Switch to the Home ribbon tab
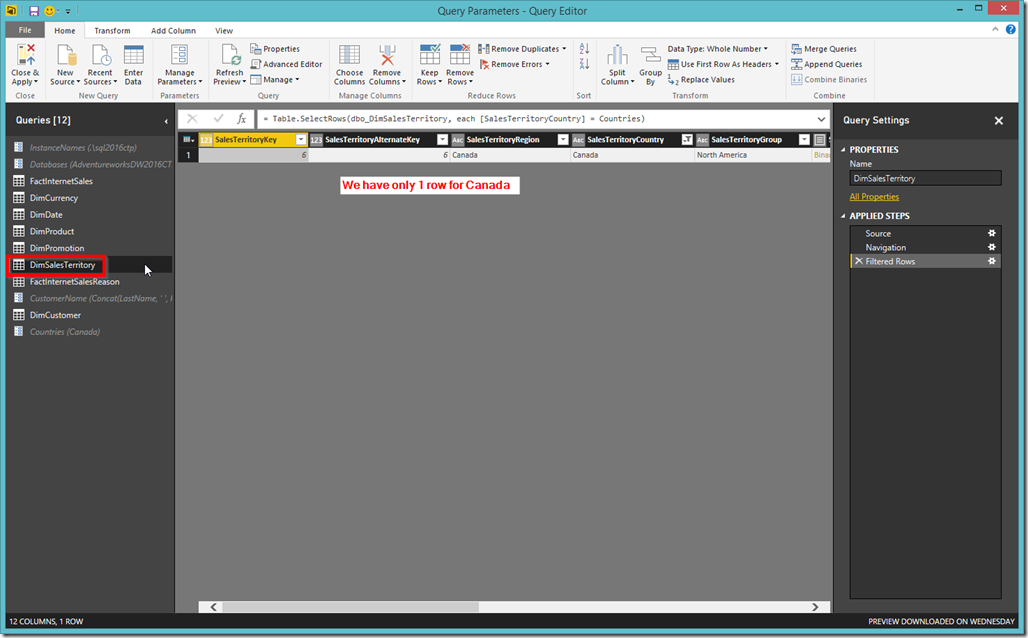1028x638 pixels. click(x=64, y=31)
